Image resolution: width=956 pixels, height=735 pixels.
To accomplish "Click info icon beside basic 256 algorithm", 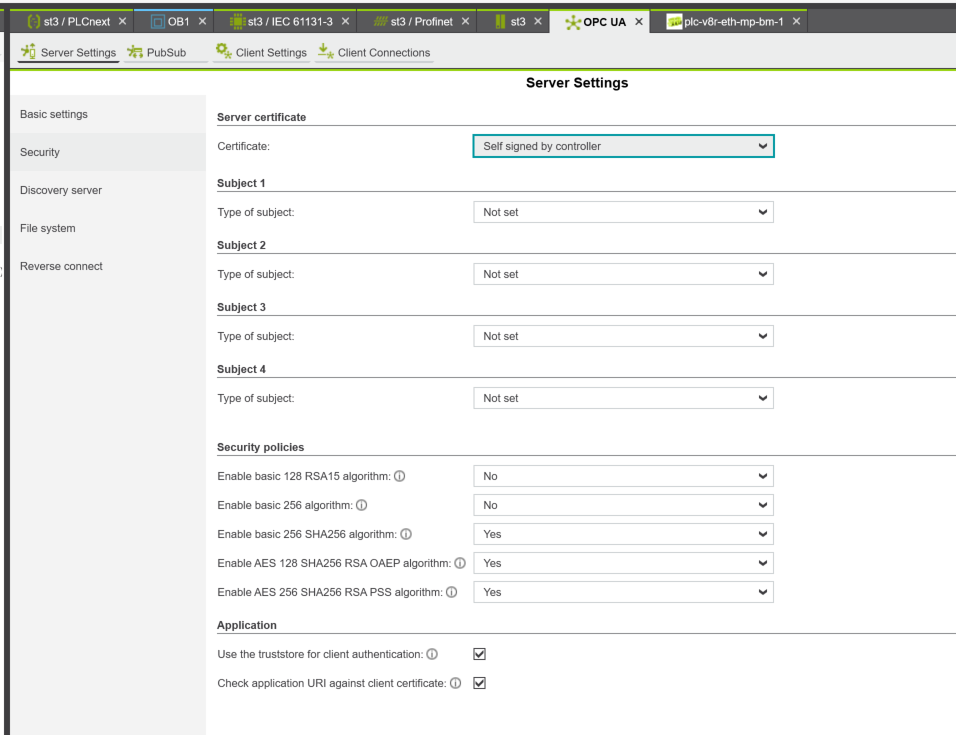I will [x=360, y=506].
